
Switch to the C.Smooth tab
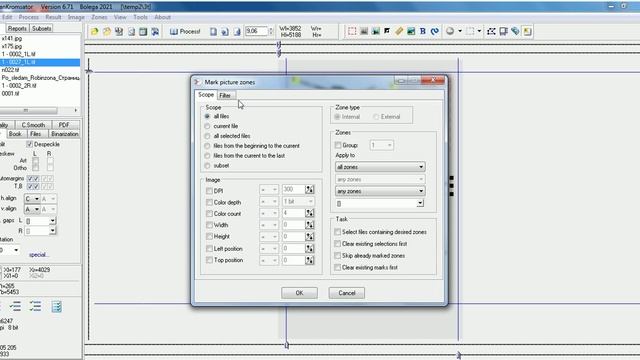[x=33, y=125]
